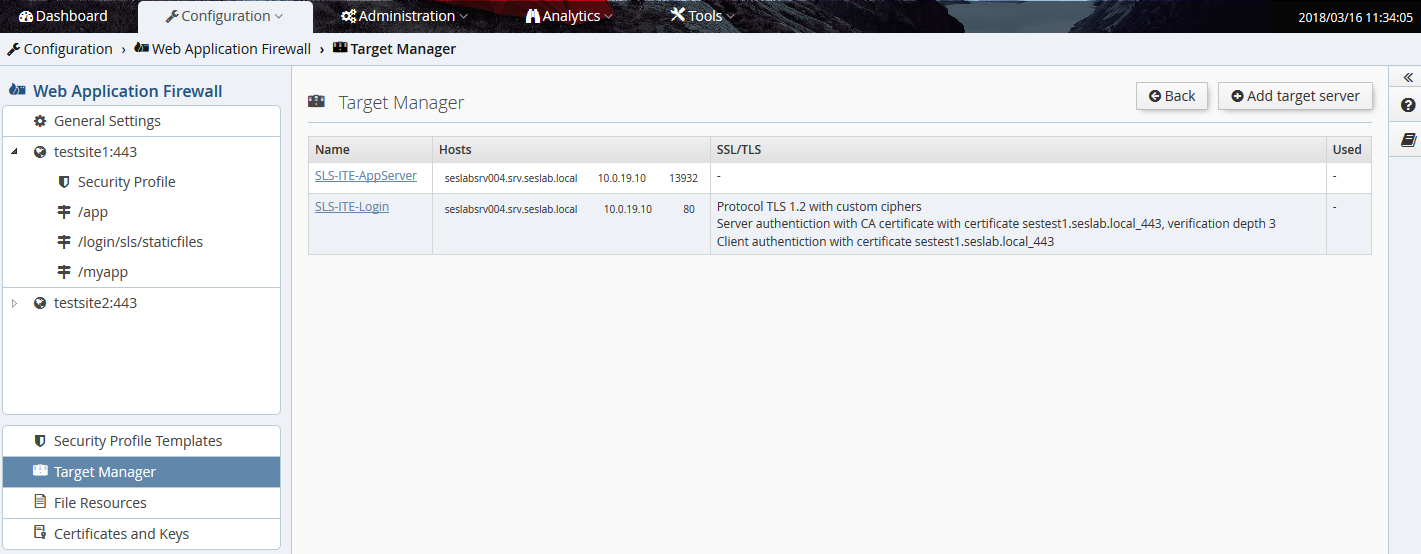This screenshot has width=1421, height=554.
Task: Click the Administration dropdown chevron
Action: (x=463, y=17)
